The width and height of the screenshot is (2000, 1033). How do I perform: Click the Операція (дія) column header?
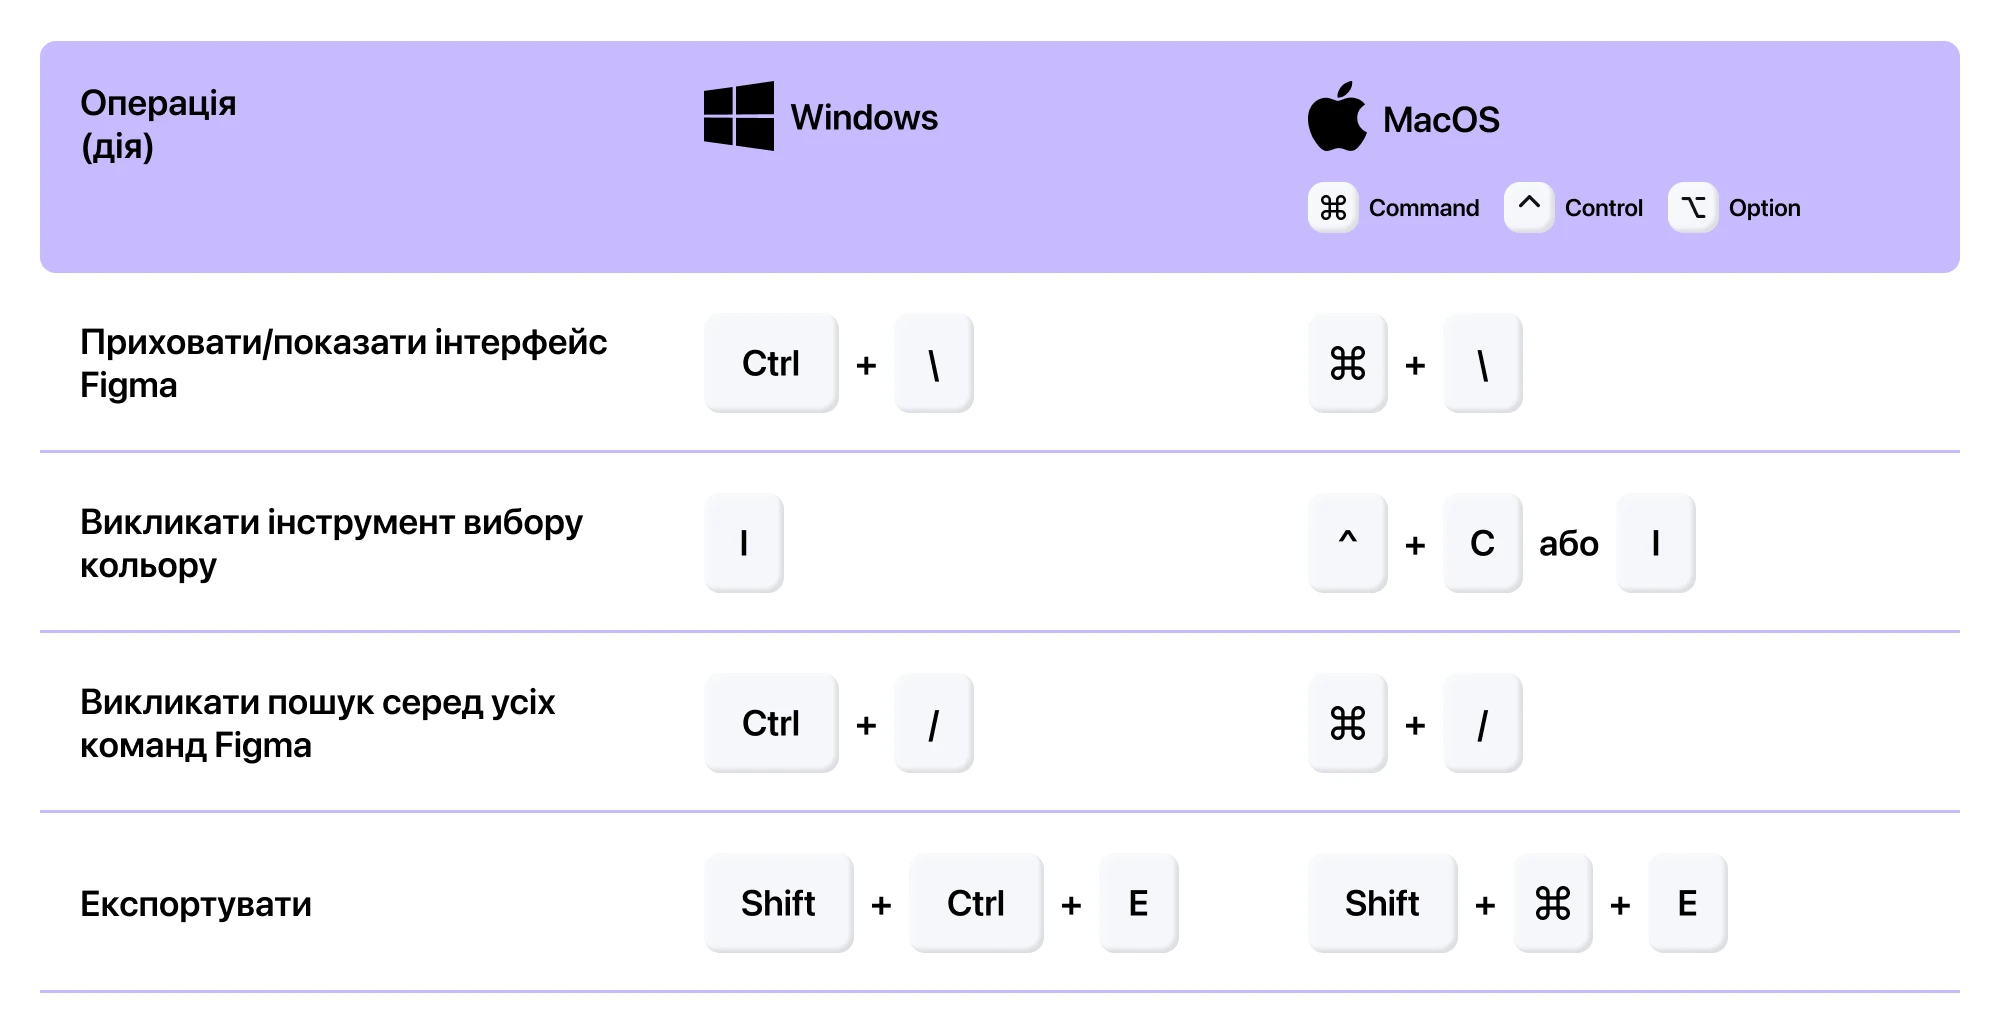click(x=158, y=124)
